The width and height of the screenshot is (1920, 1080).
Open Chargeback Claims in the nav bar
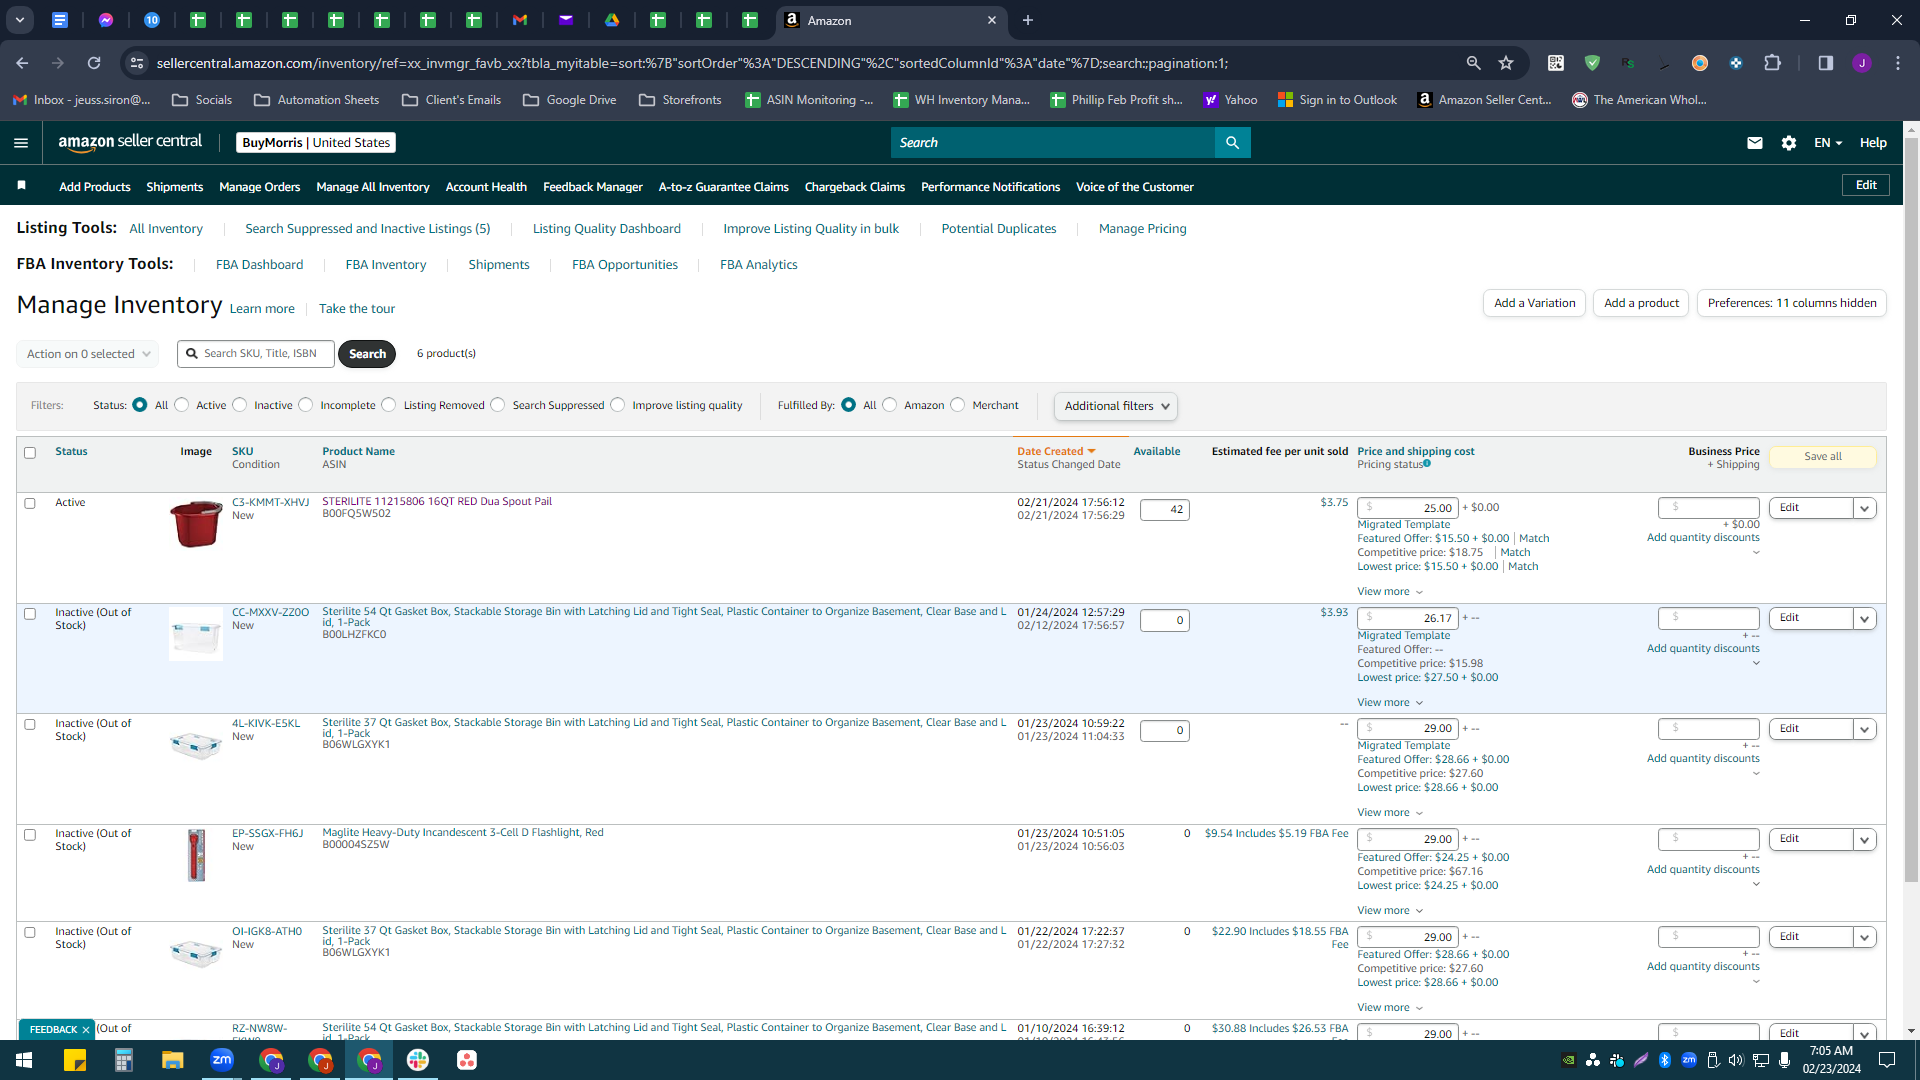[855, 187]
